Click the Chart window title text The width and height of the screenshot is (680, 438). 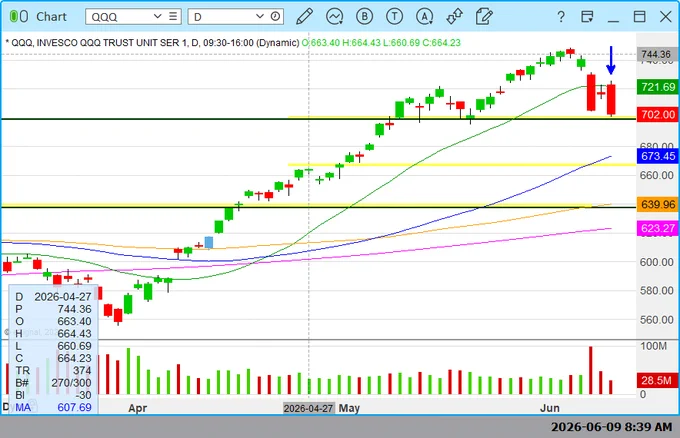point(51,16)
